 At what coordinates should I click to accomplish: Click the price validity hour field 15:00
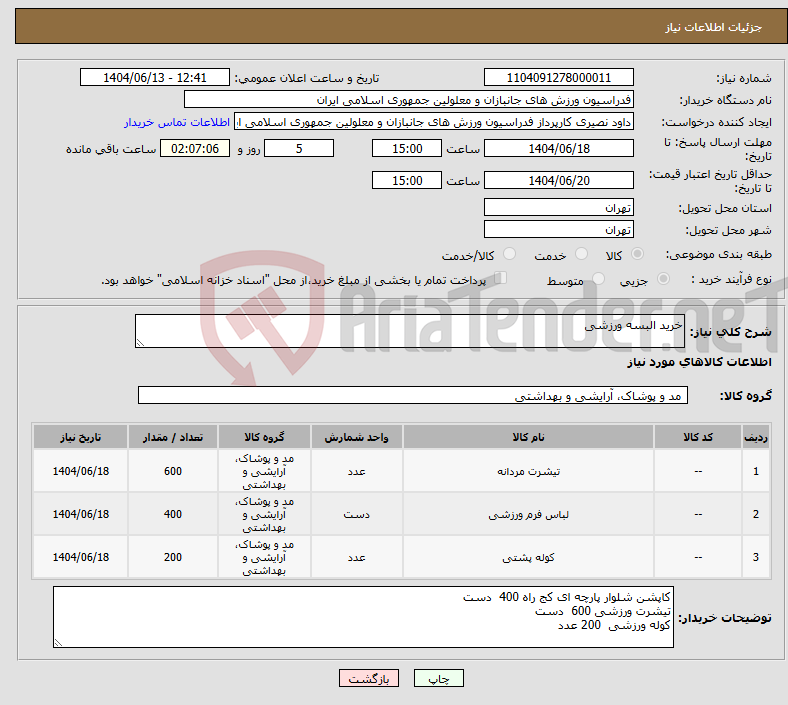pyautogui.click(x=407, y=180)
